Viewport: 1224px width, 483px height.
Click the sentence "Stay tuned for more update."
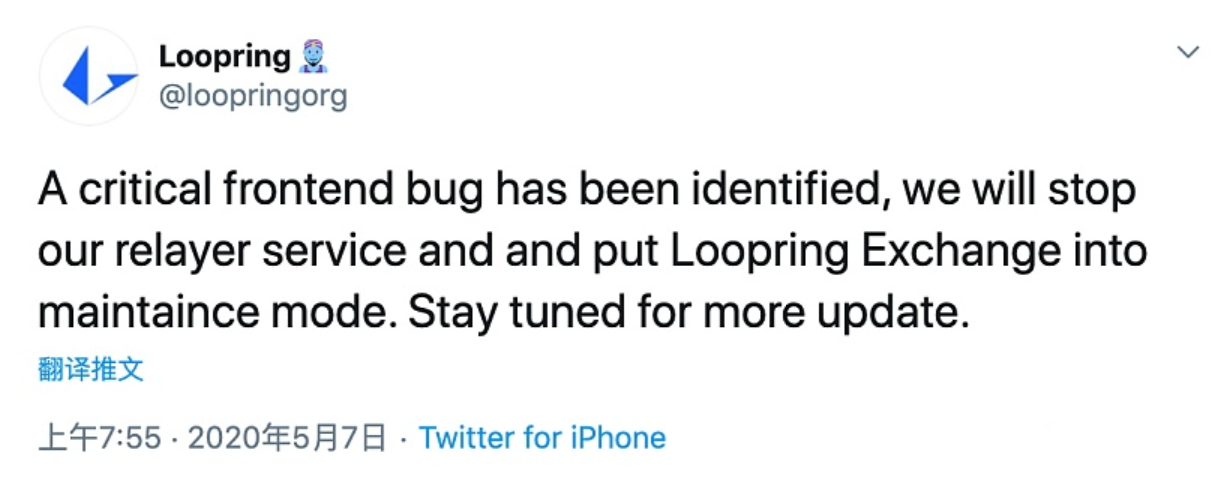[690, 313]
